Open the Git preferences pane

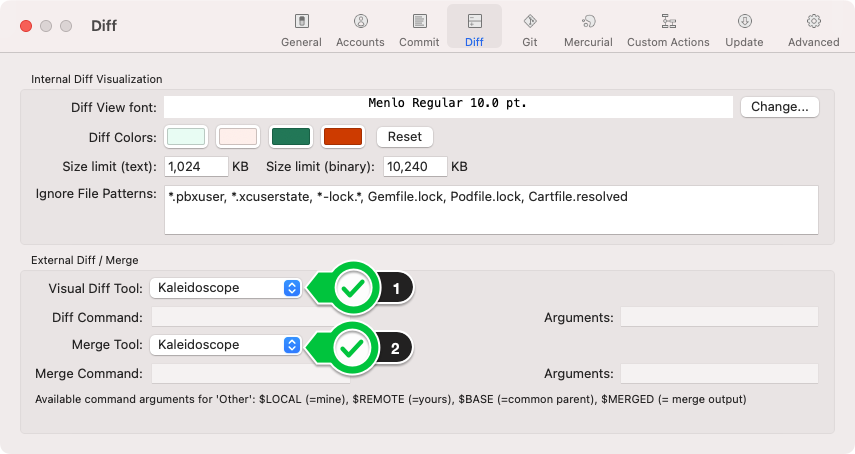pyautogui.click(x=529, y=29)
